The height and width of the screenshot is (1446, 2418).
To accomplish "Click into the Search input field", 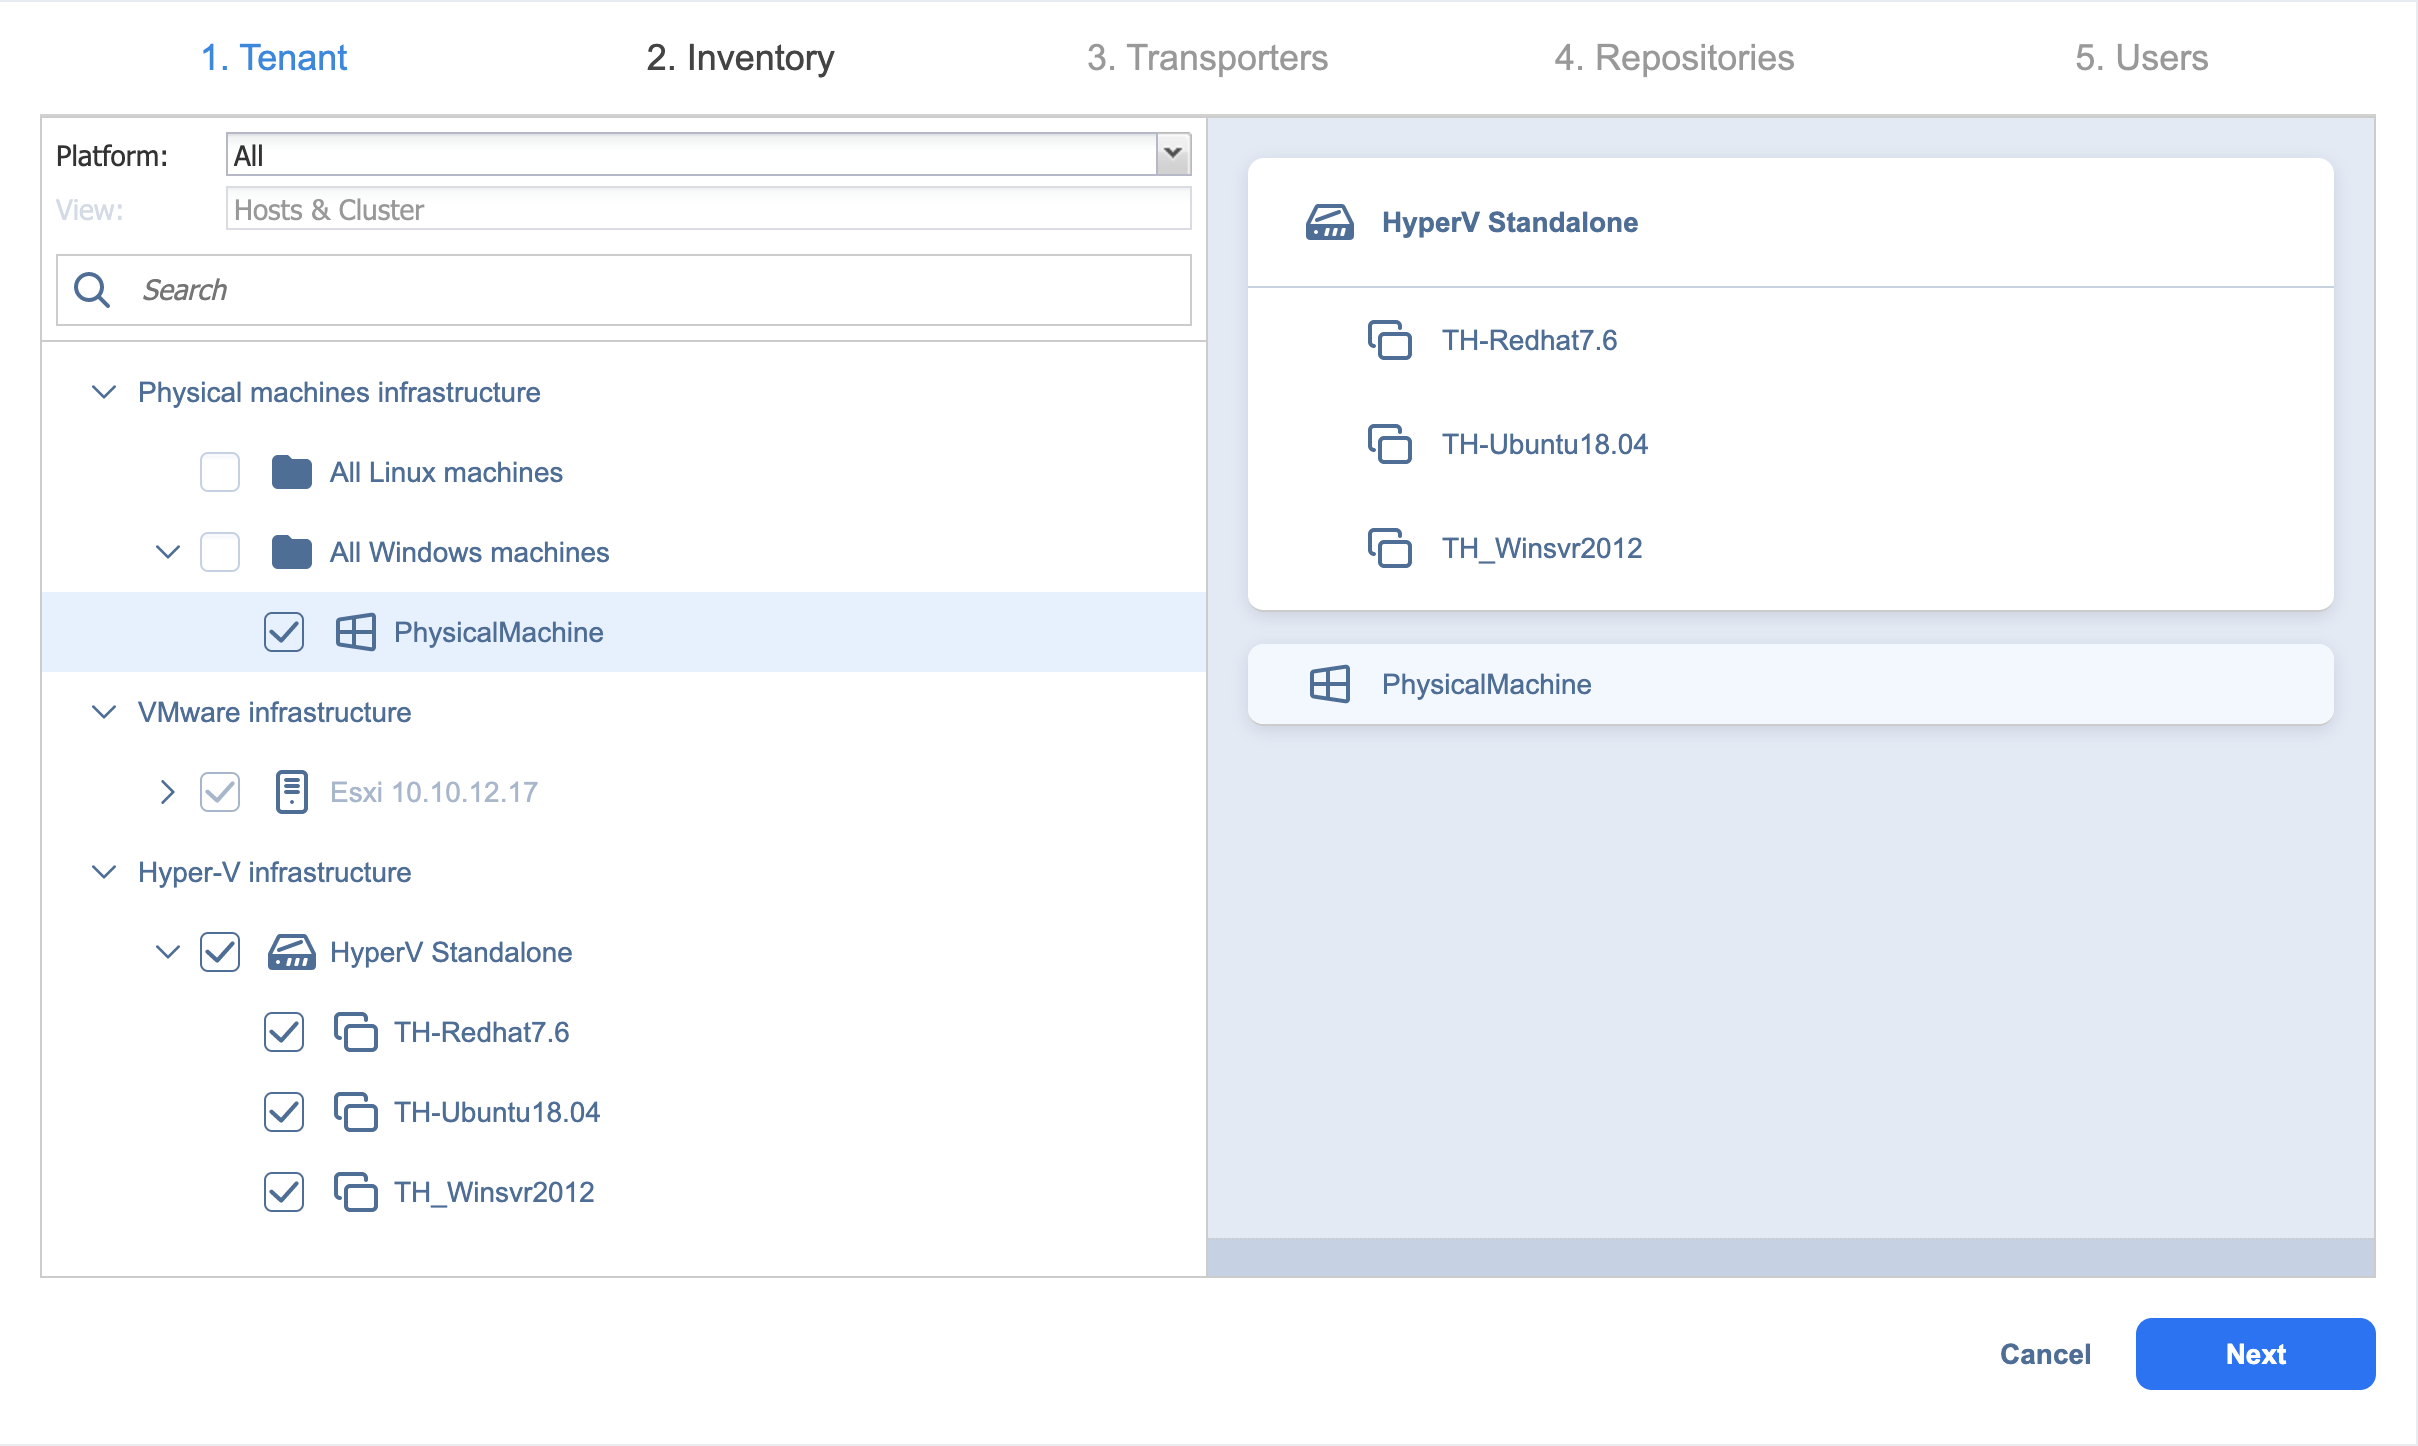I will click(x=624, y=290).
